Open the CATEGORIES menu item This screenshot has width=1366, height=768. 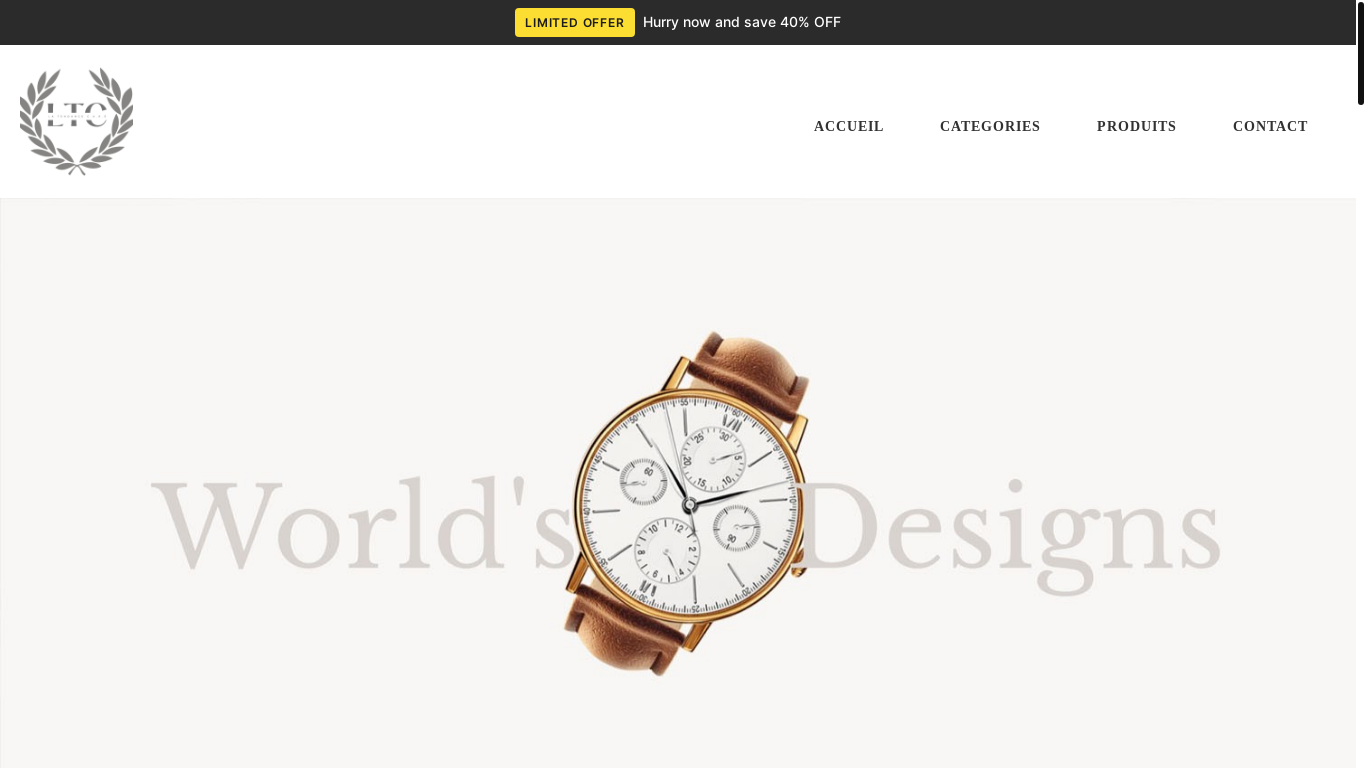click(990, 127)
